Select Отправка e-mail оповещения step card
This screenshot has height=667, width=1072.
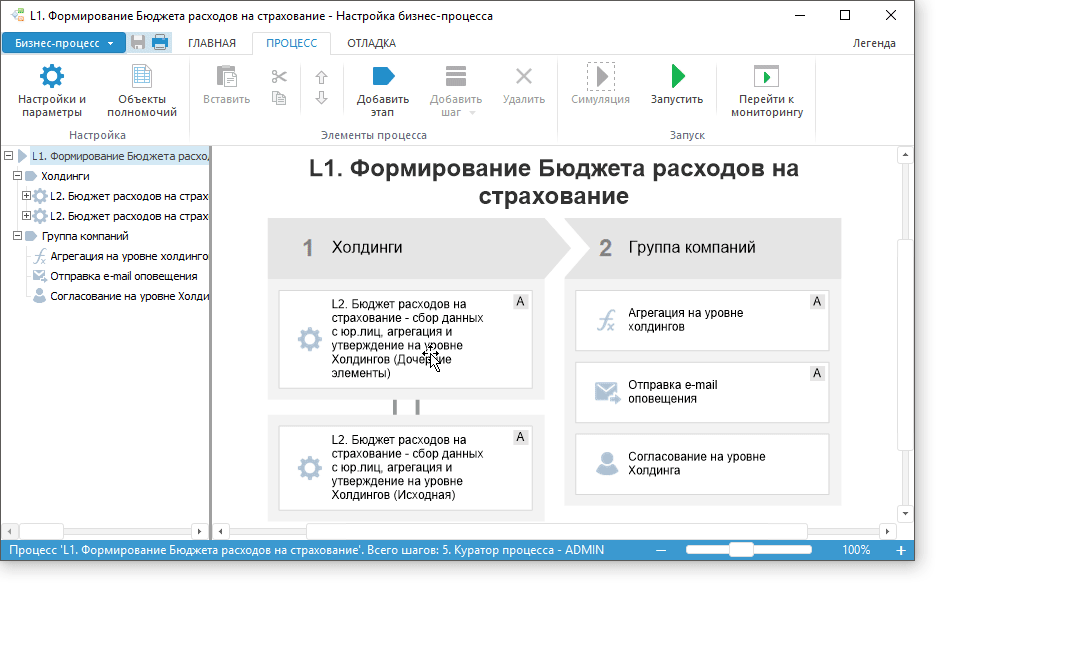702,392
